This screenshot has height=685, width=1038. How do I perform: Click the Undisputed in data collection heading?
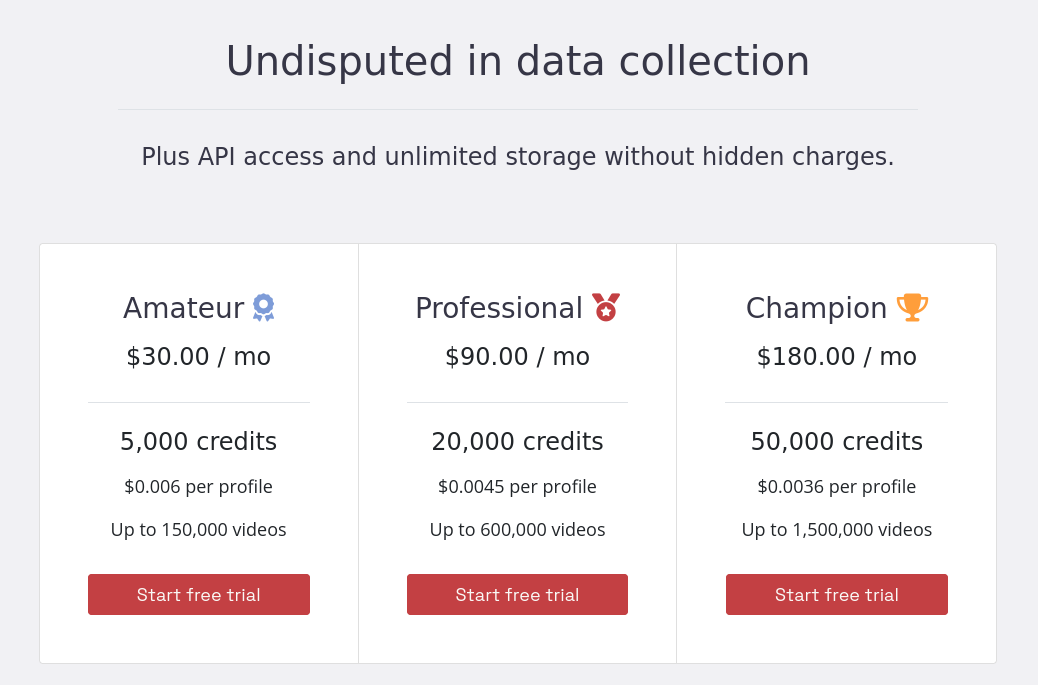click(x=518, y=61)
